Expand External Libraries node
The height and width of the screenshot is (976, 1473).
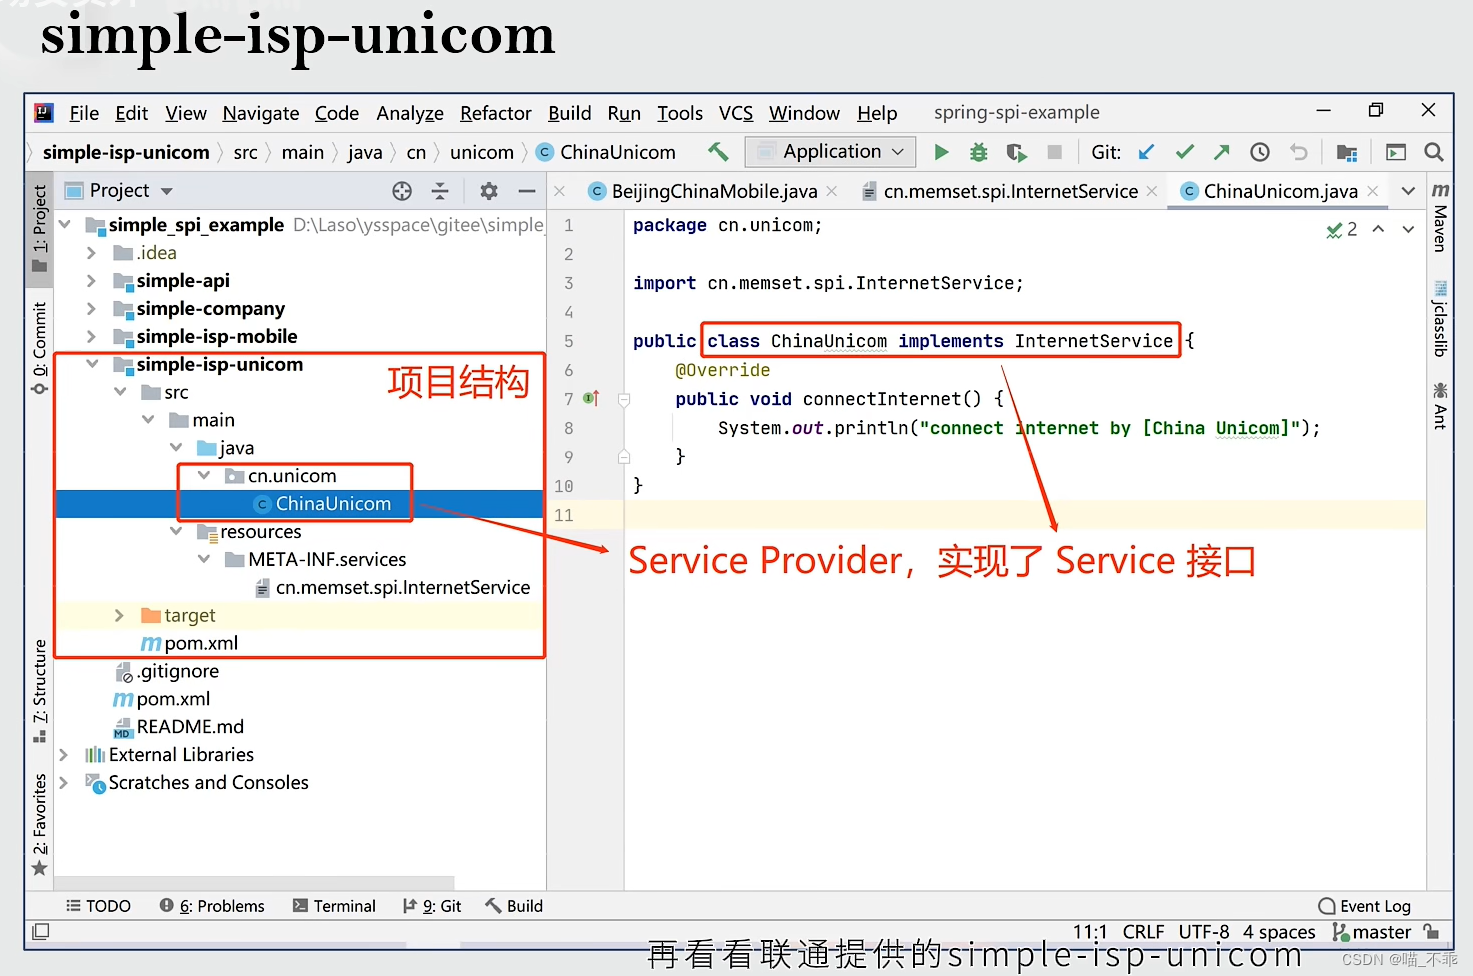63,755
